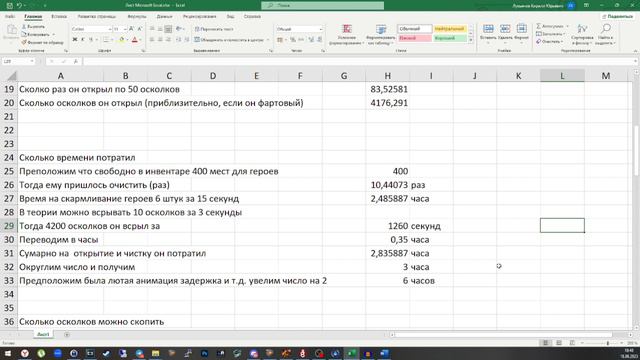The width and height of the screenshot is (640, 360).
Task: Open the Clear (Очистить) eraser menu
Action: pos(549,42)
